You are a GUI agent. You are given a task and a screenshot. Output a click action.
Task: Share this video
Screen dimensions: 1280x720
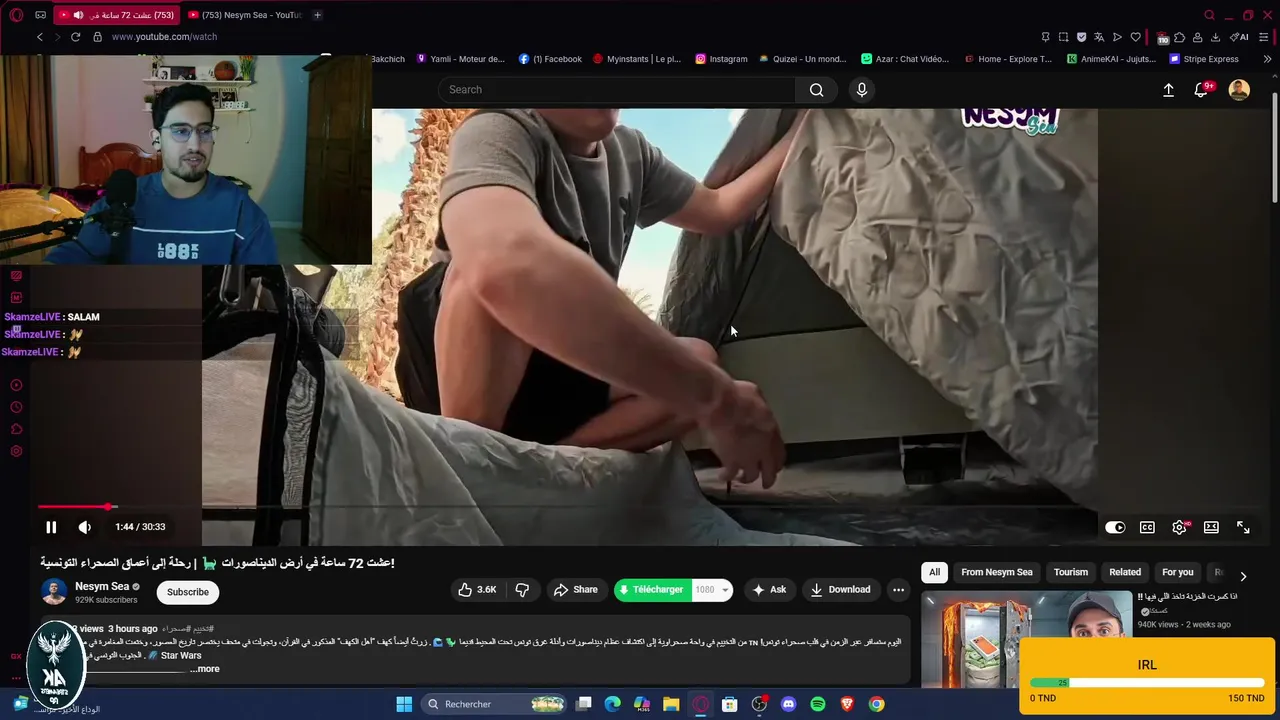pos(576,590)
